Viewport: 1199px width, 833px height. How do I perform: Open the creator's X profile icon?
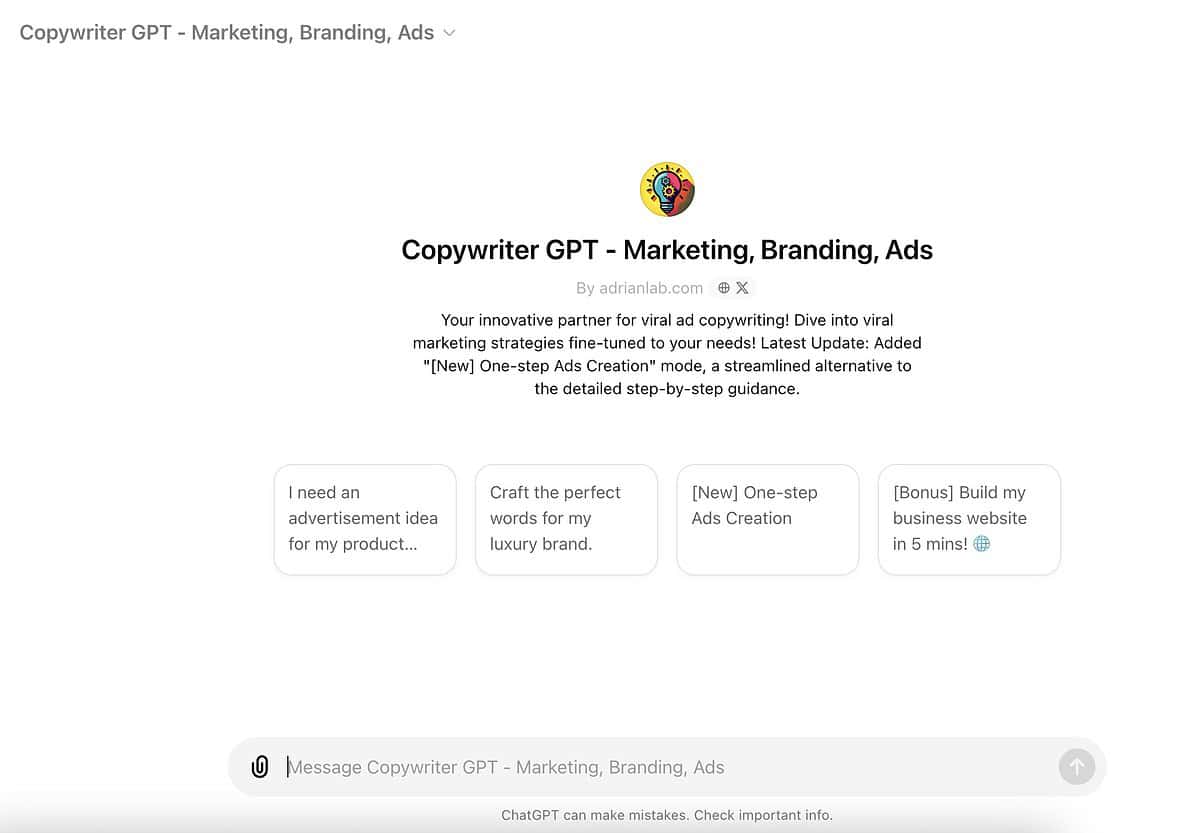(x=742, y=288)
